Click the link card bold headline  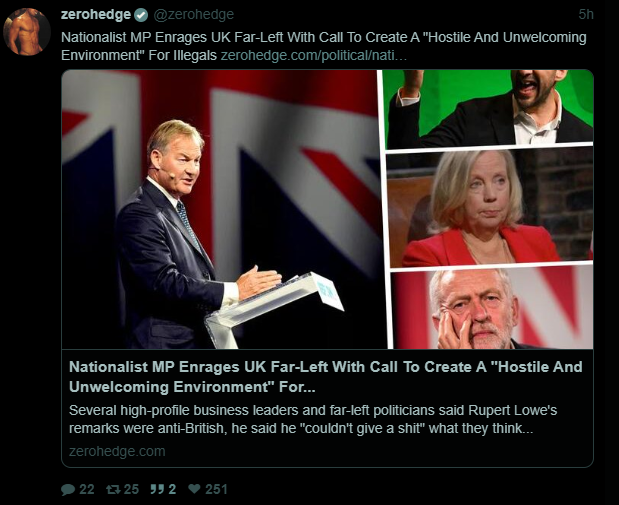326,377
